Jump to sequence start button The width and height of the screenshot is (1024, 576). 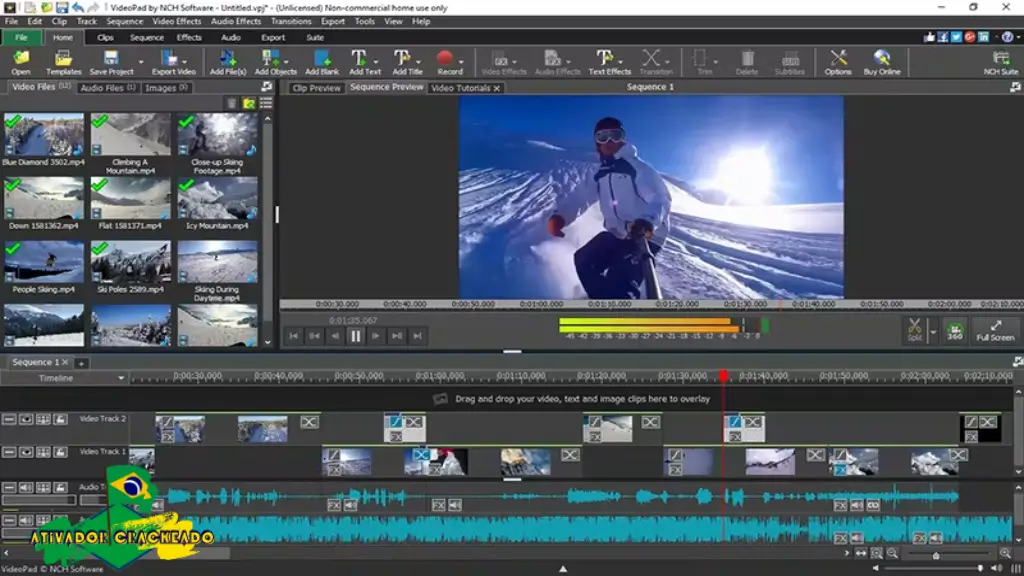[x=293, y=336]
